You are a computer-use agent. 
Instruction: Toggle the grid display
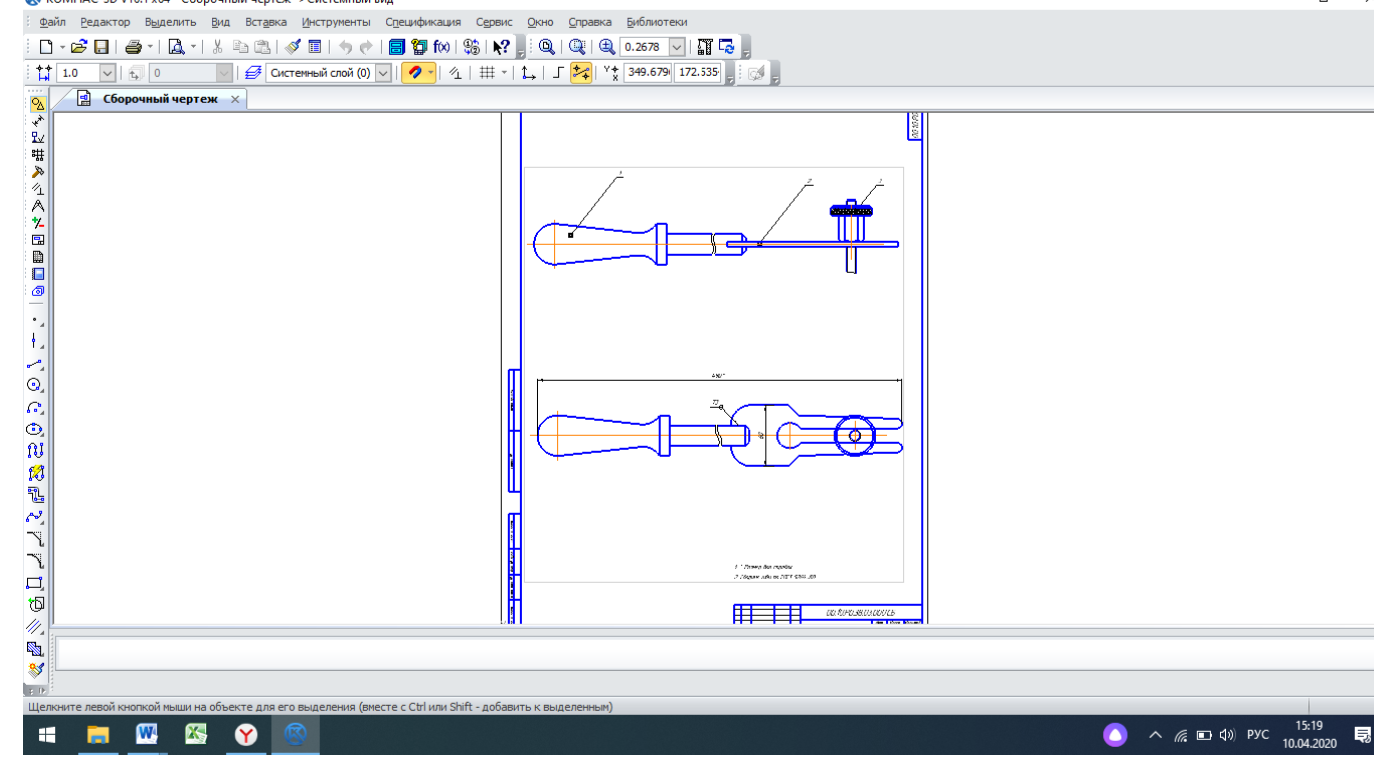point(486,73)
